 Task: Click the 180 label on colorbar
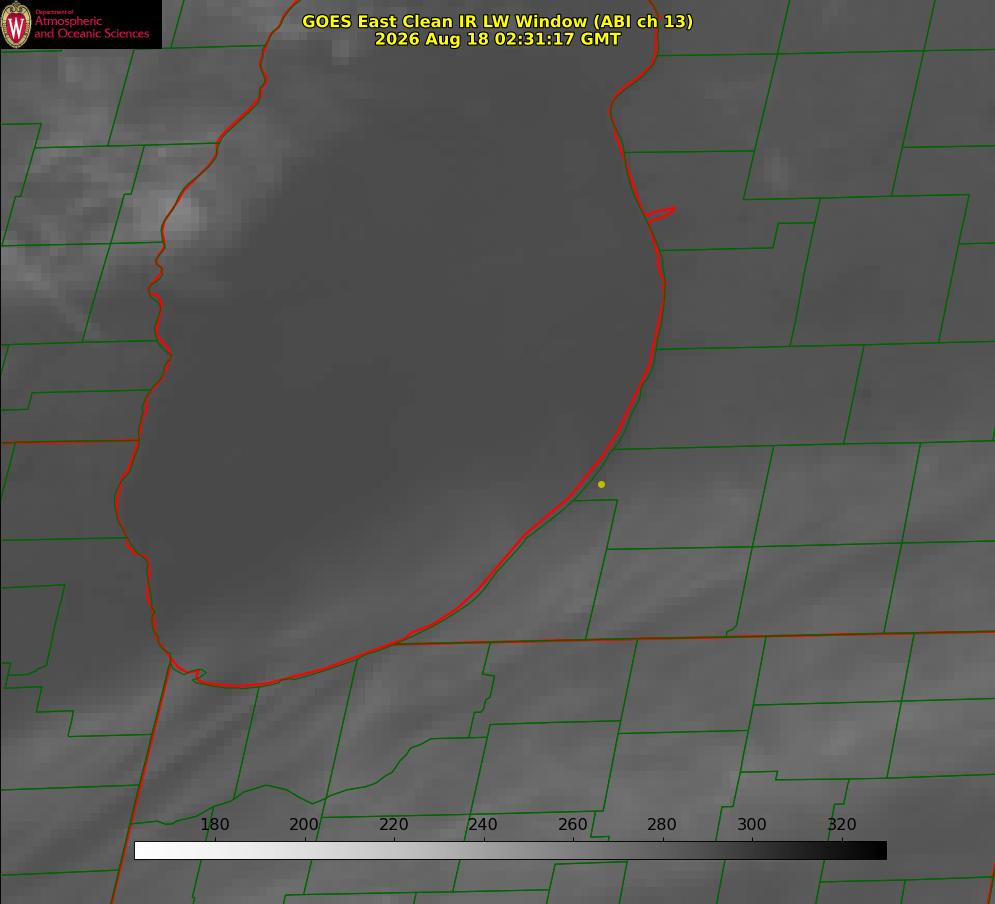(x=214, y=824)
